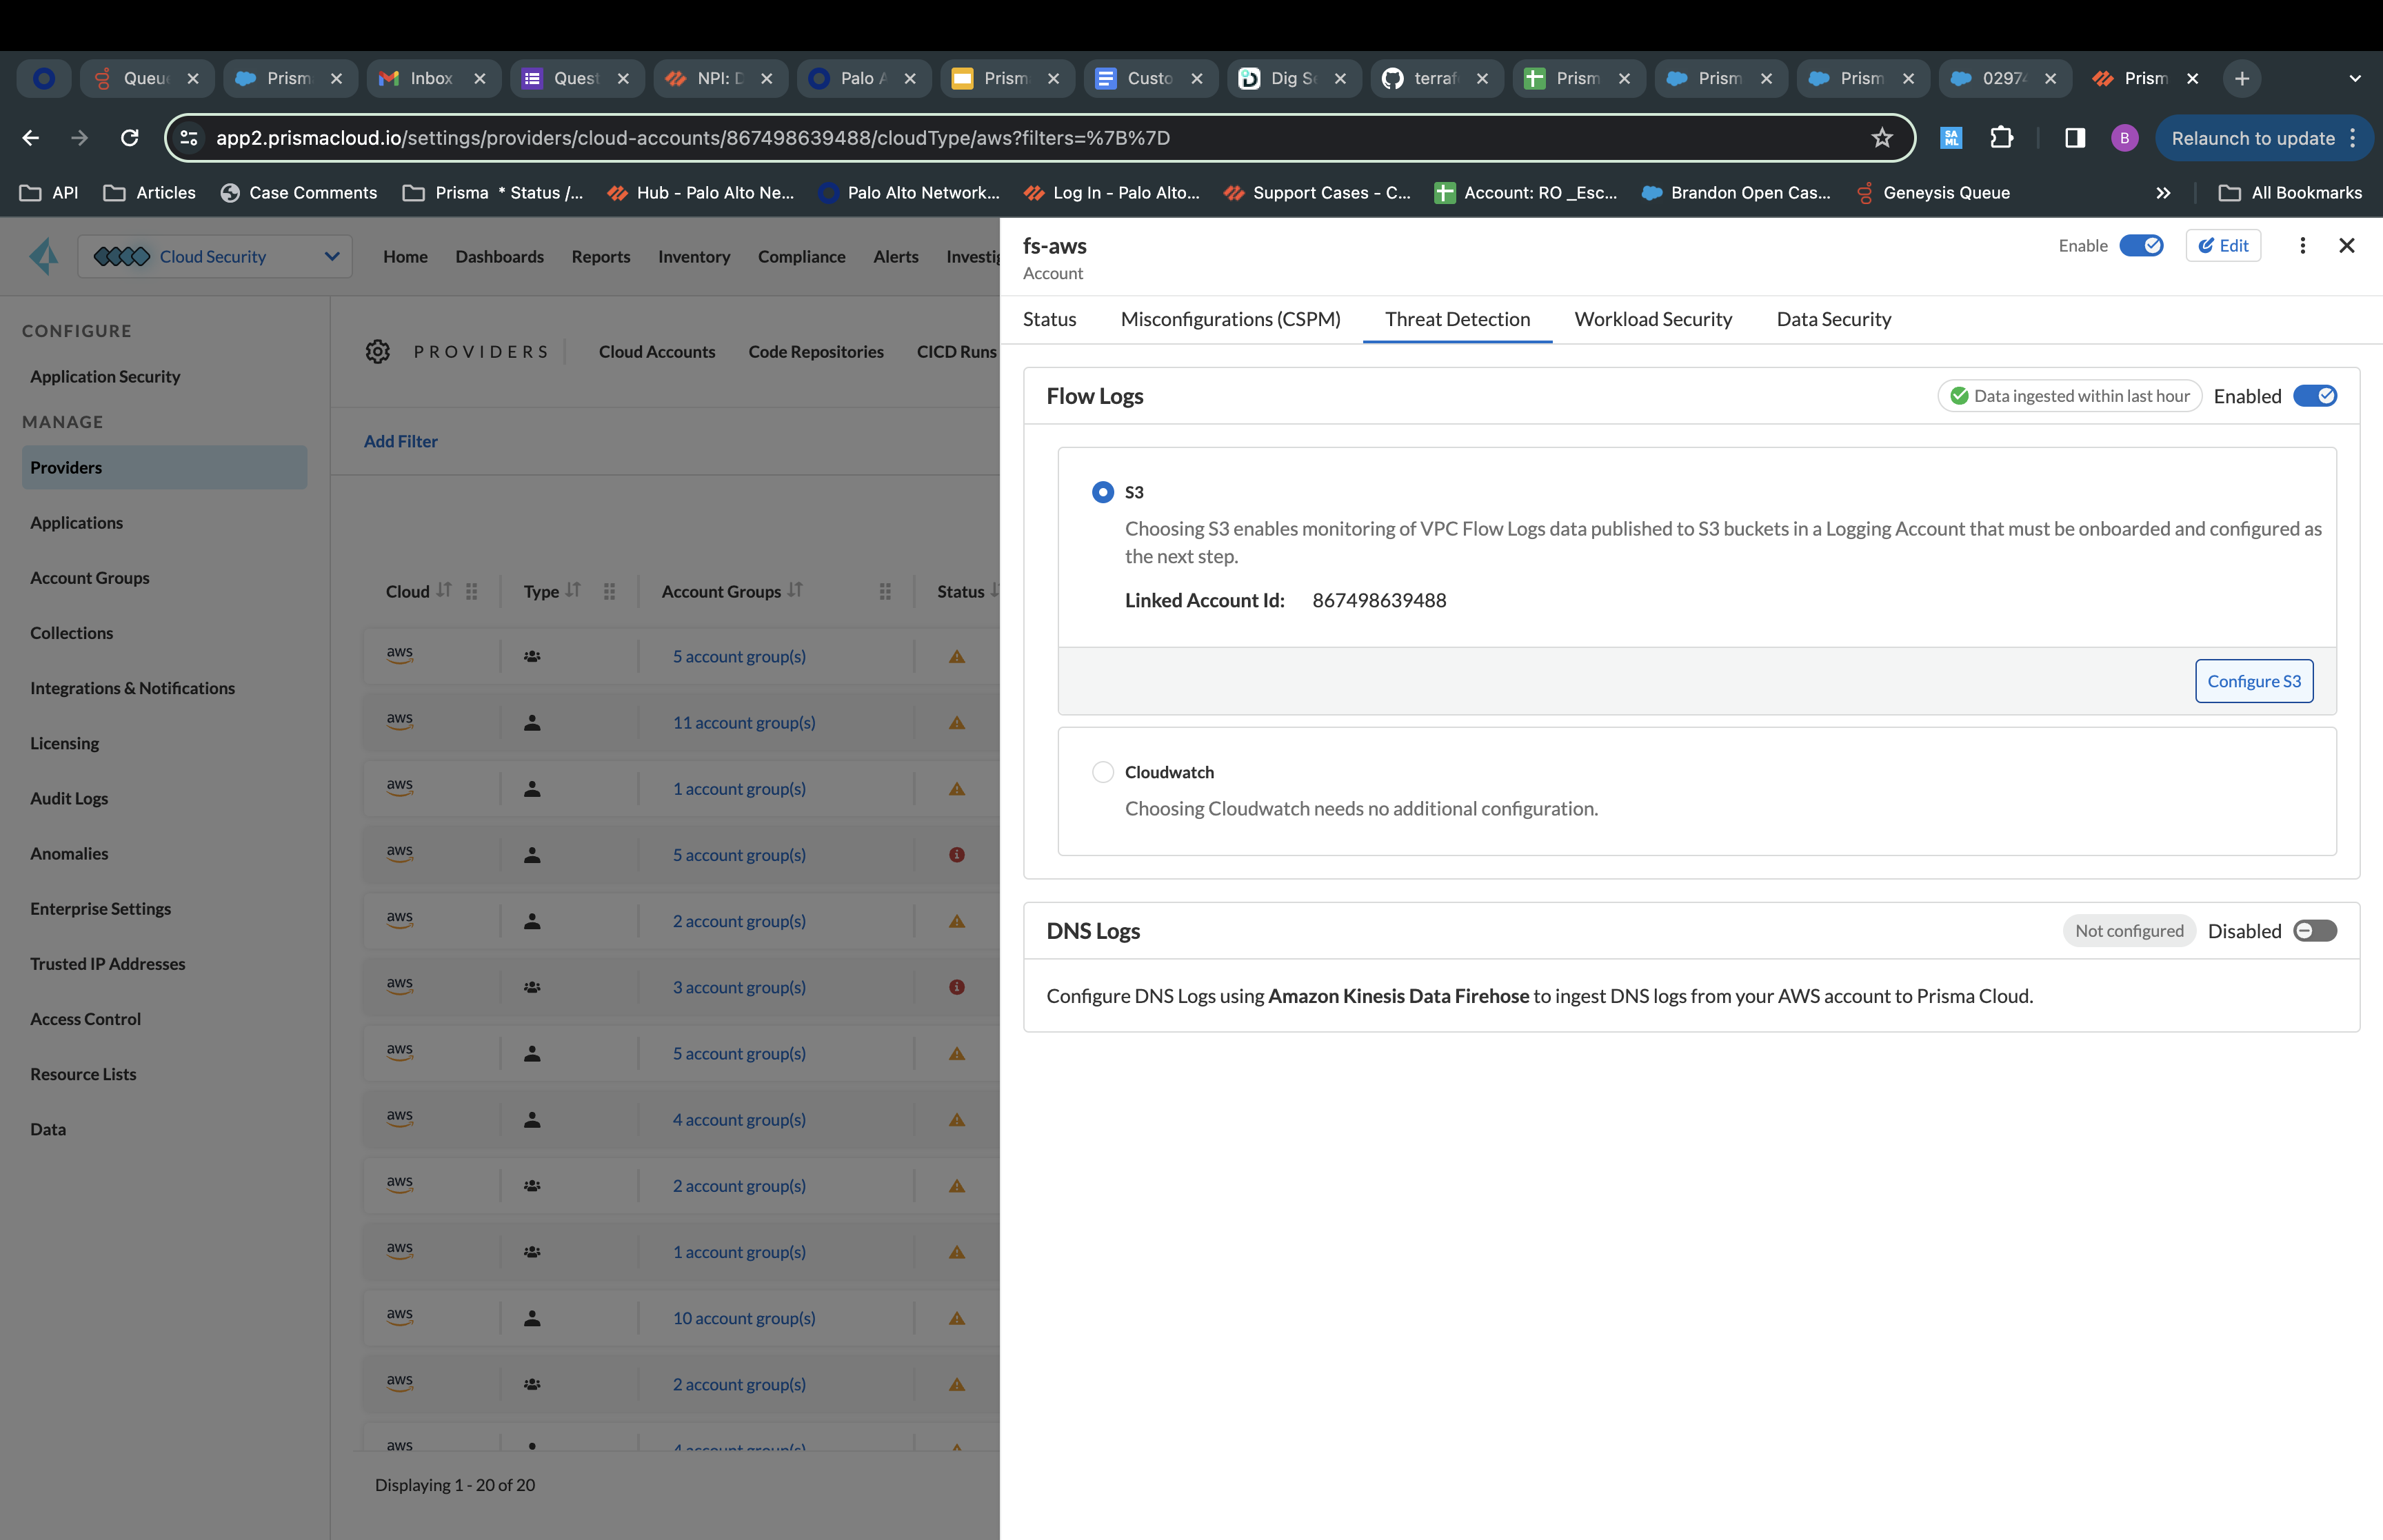Click the Configure S3 button
2383x1540 pixels.
2253,681
